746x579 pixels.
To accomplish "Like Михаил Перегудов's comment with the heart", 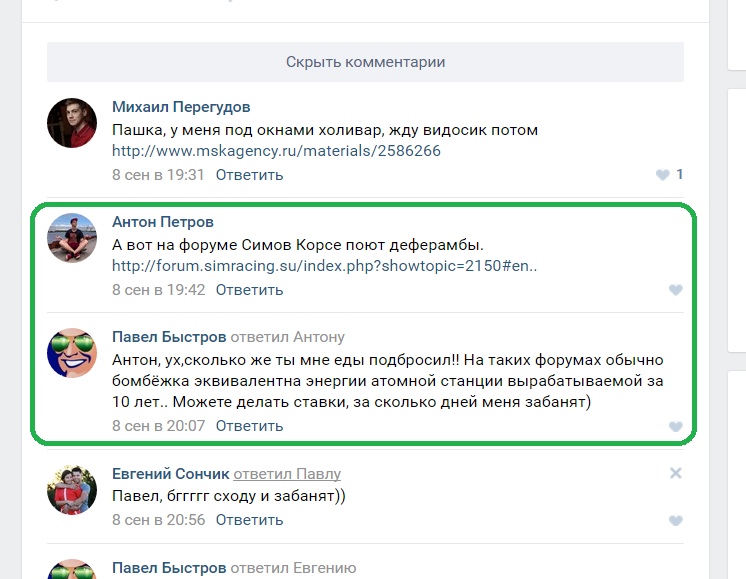I will tap(662, 175).
